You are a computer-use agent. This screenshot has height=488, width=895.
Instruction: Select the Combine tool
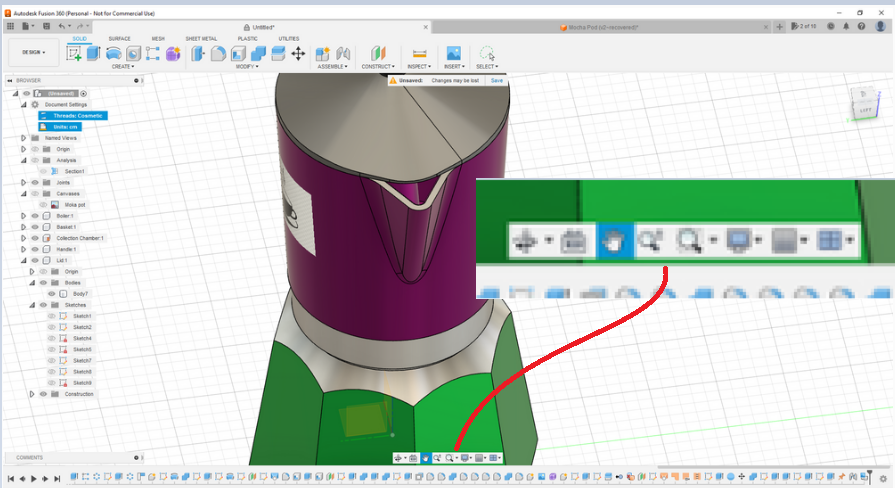(258, 54)
